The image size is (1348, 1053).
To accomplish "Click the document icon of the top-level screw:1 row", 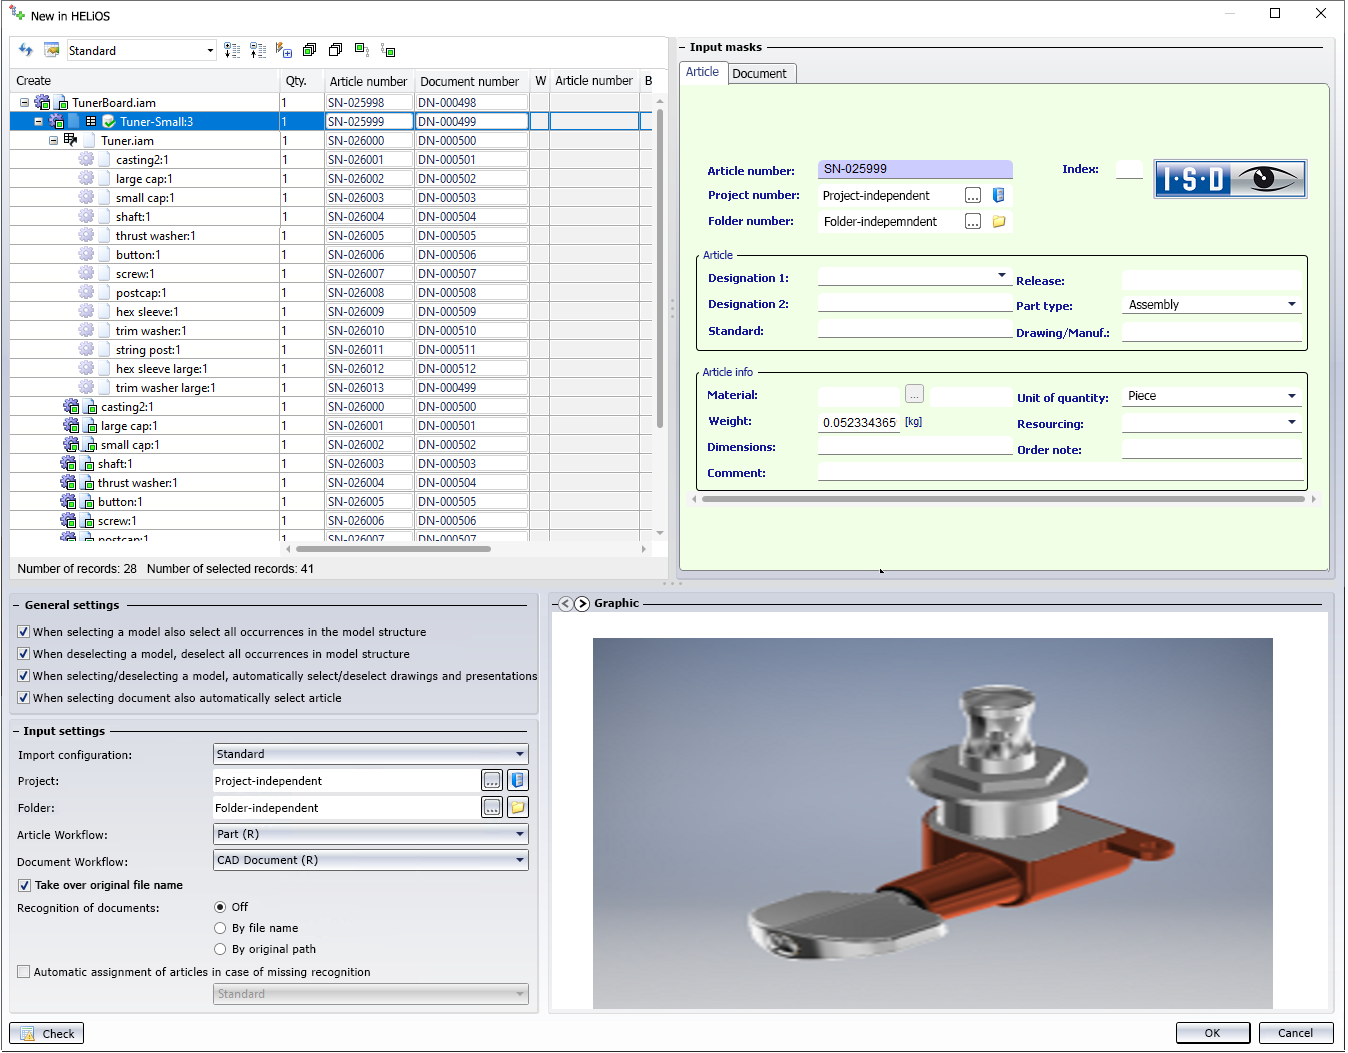I will (x=88, y=521).
